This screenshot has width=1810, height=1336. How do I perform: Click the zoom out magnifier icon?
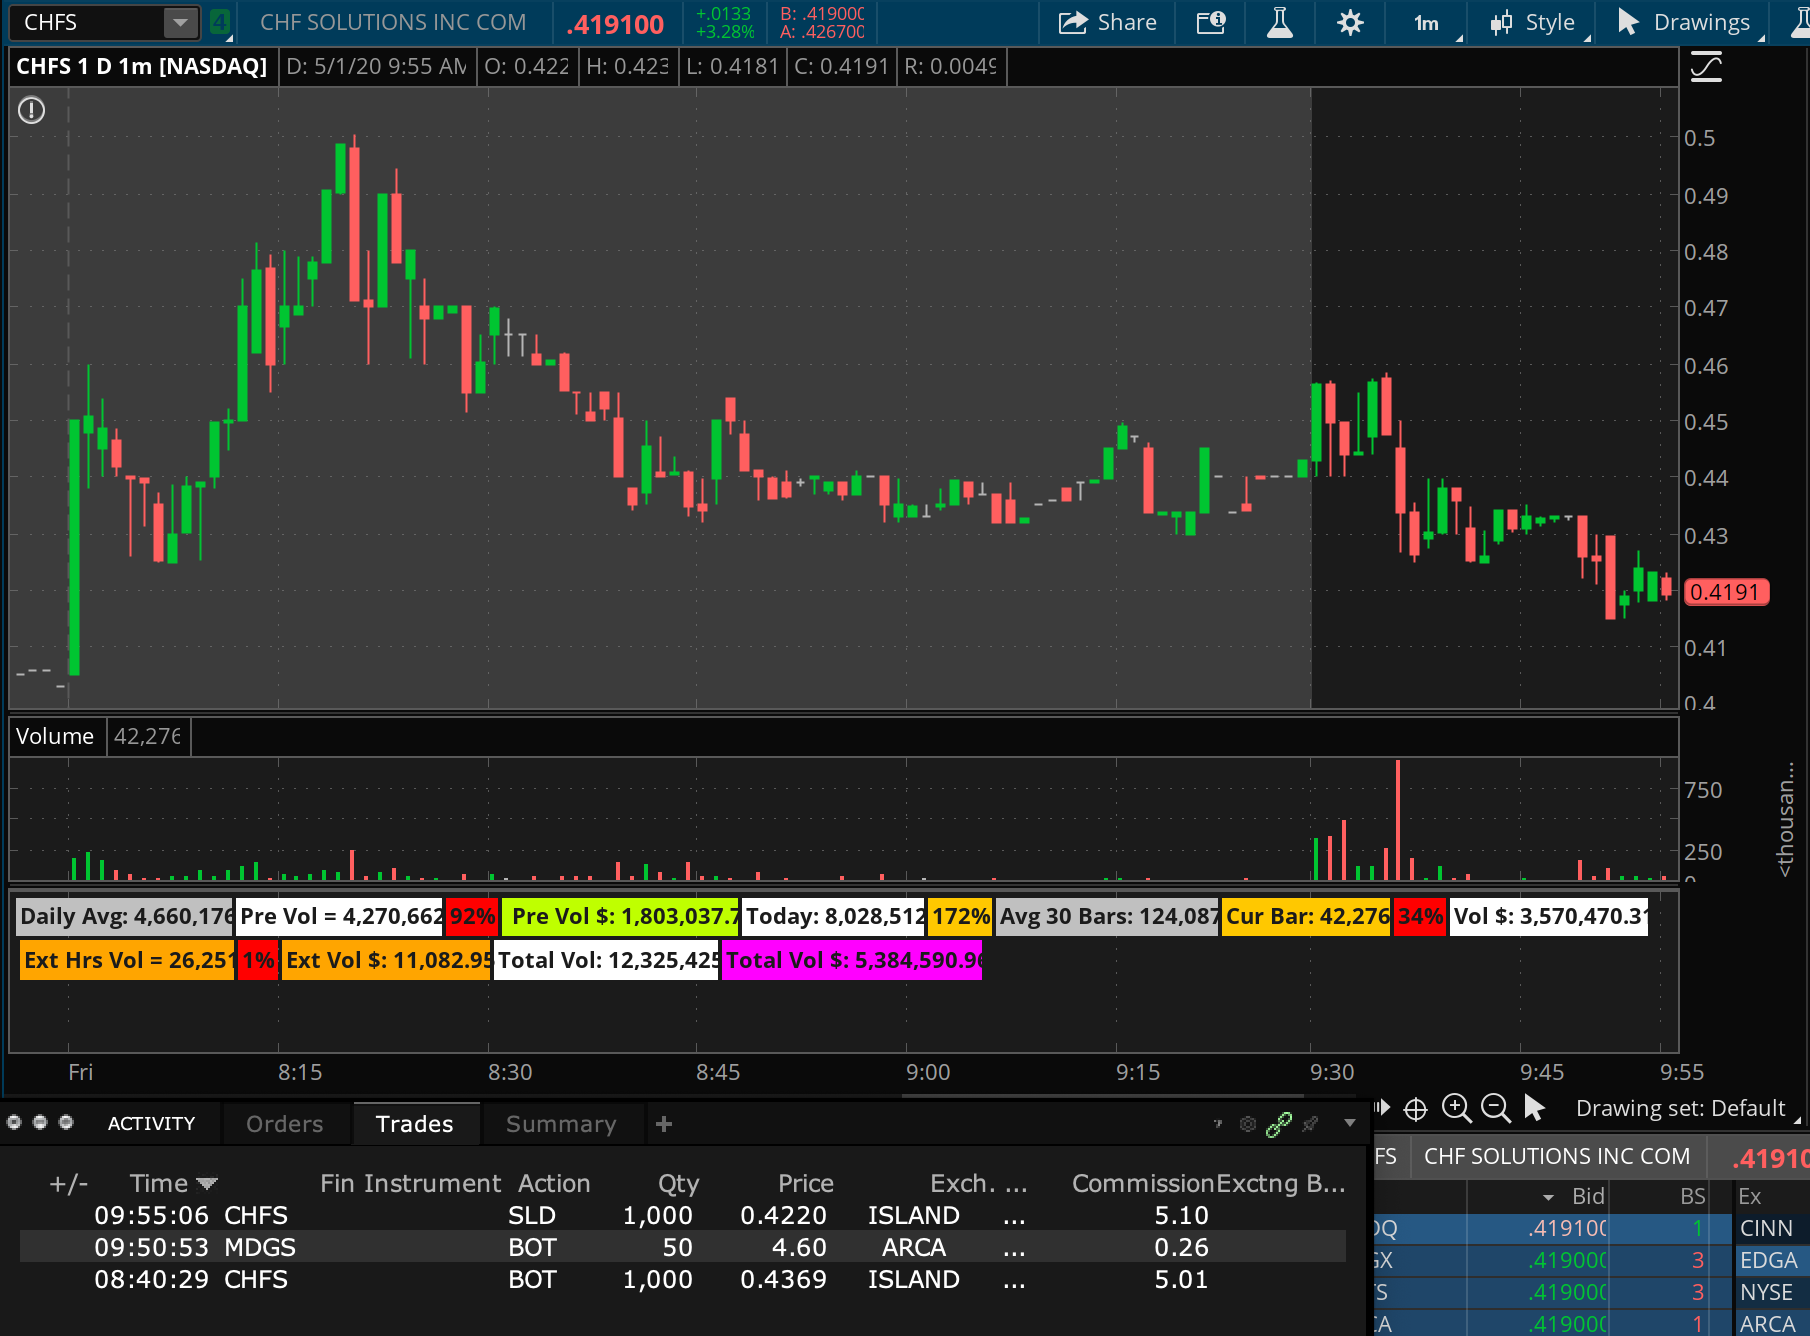1495,1108
